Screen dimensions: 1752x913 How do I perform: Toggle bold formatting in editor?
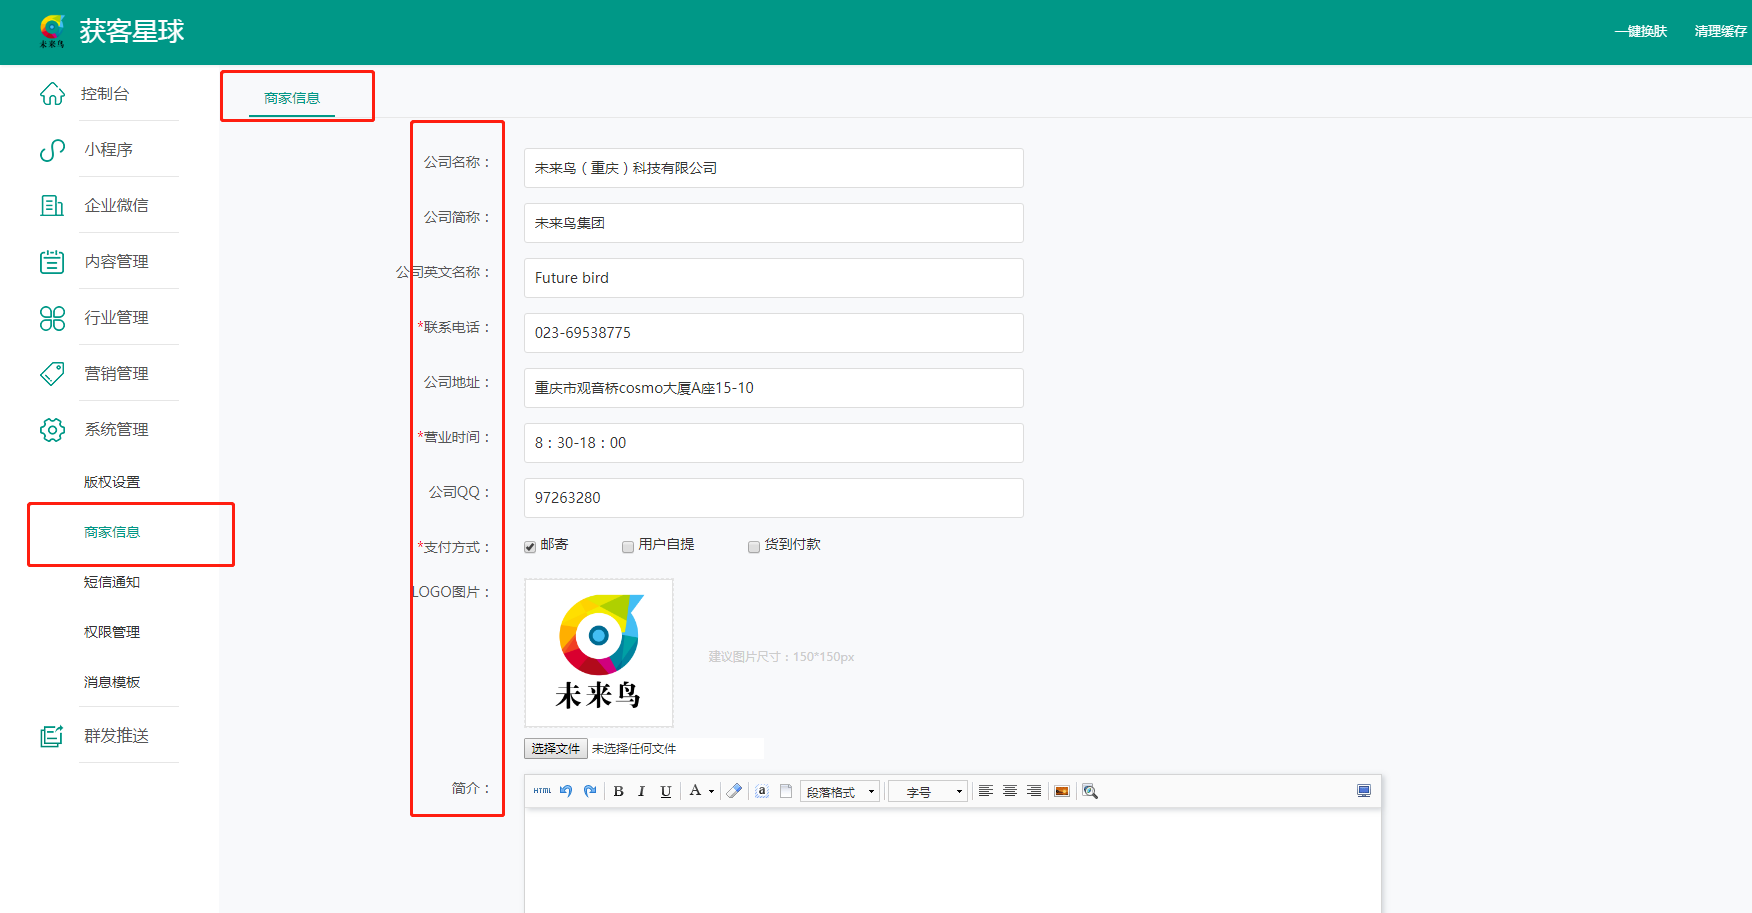point(618,791)
